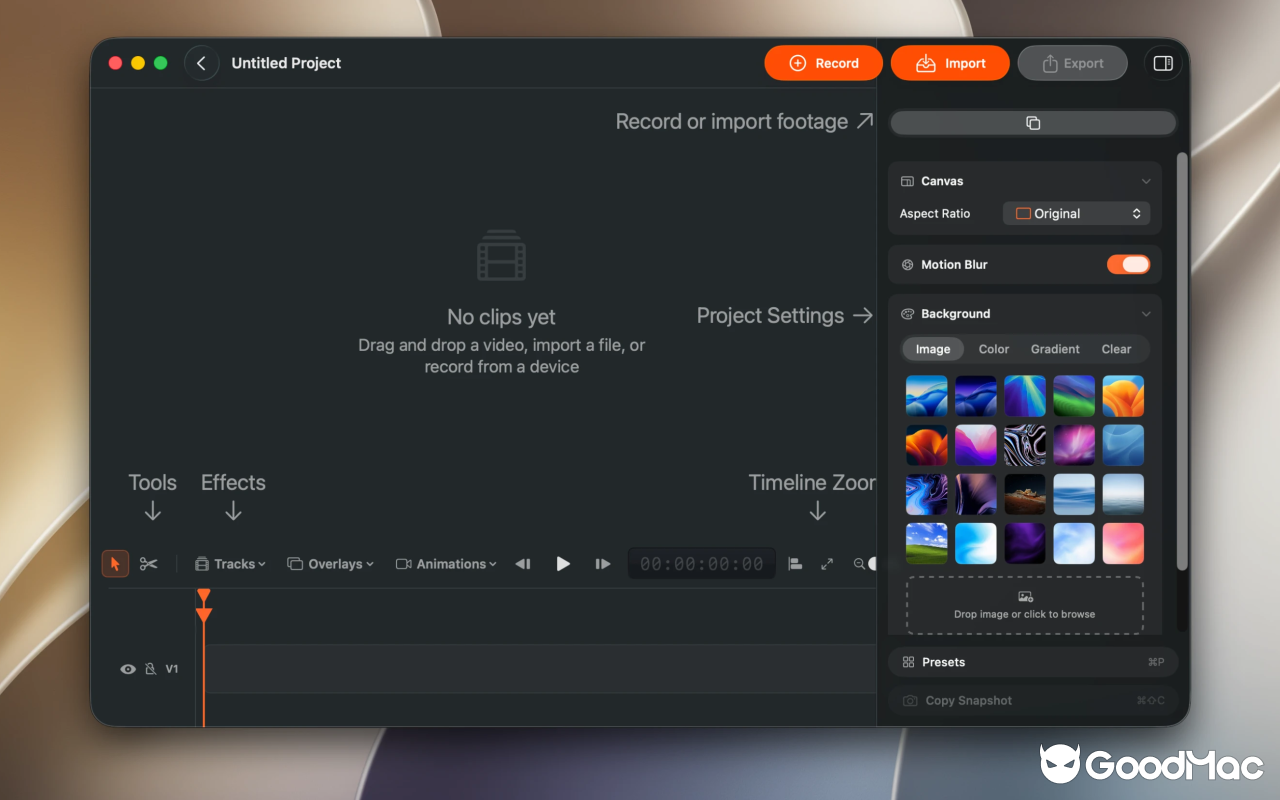Click the Export button
Screen dimensions: 1280x800
pyautogui.click(x=1072, y=63)
